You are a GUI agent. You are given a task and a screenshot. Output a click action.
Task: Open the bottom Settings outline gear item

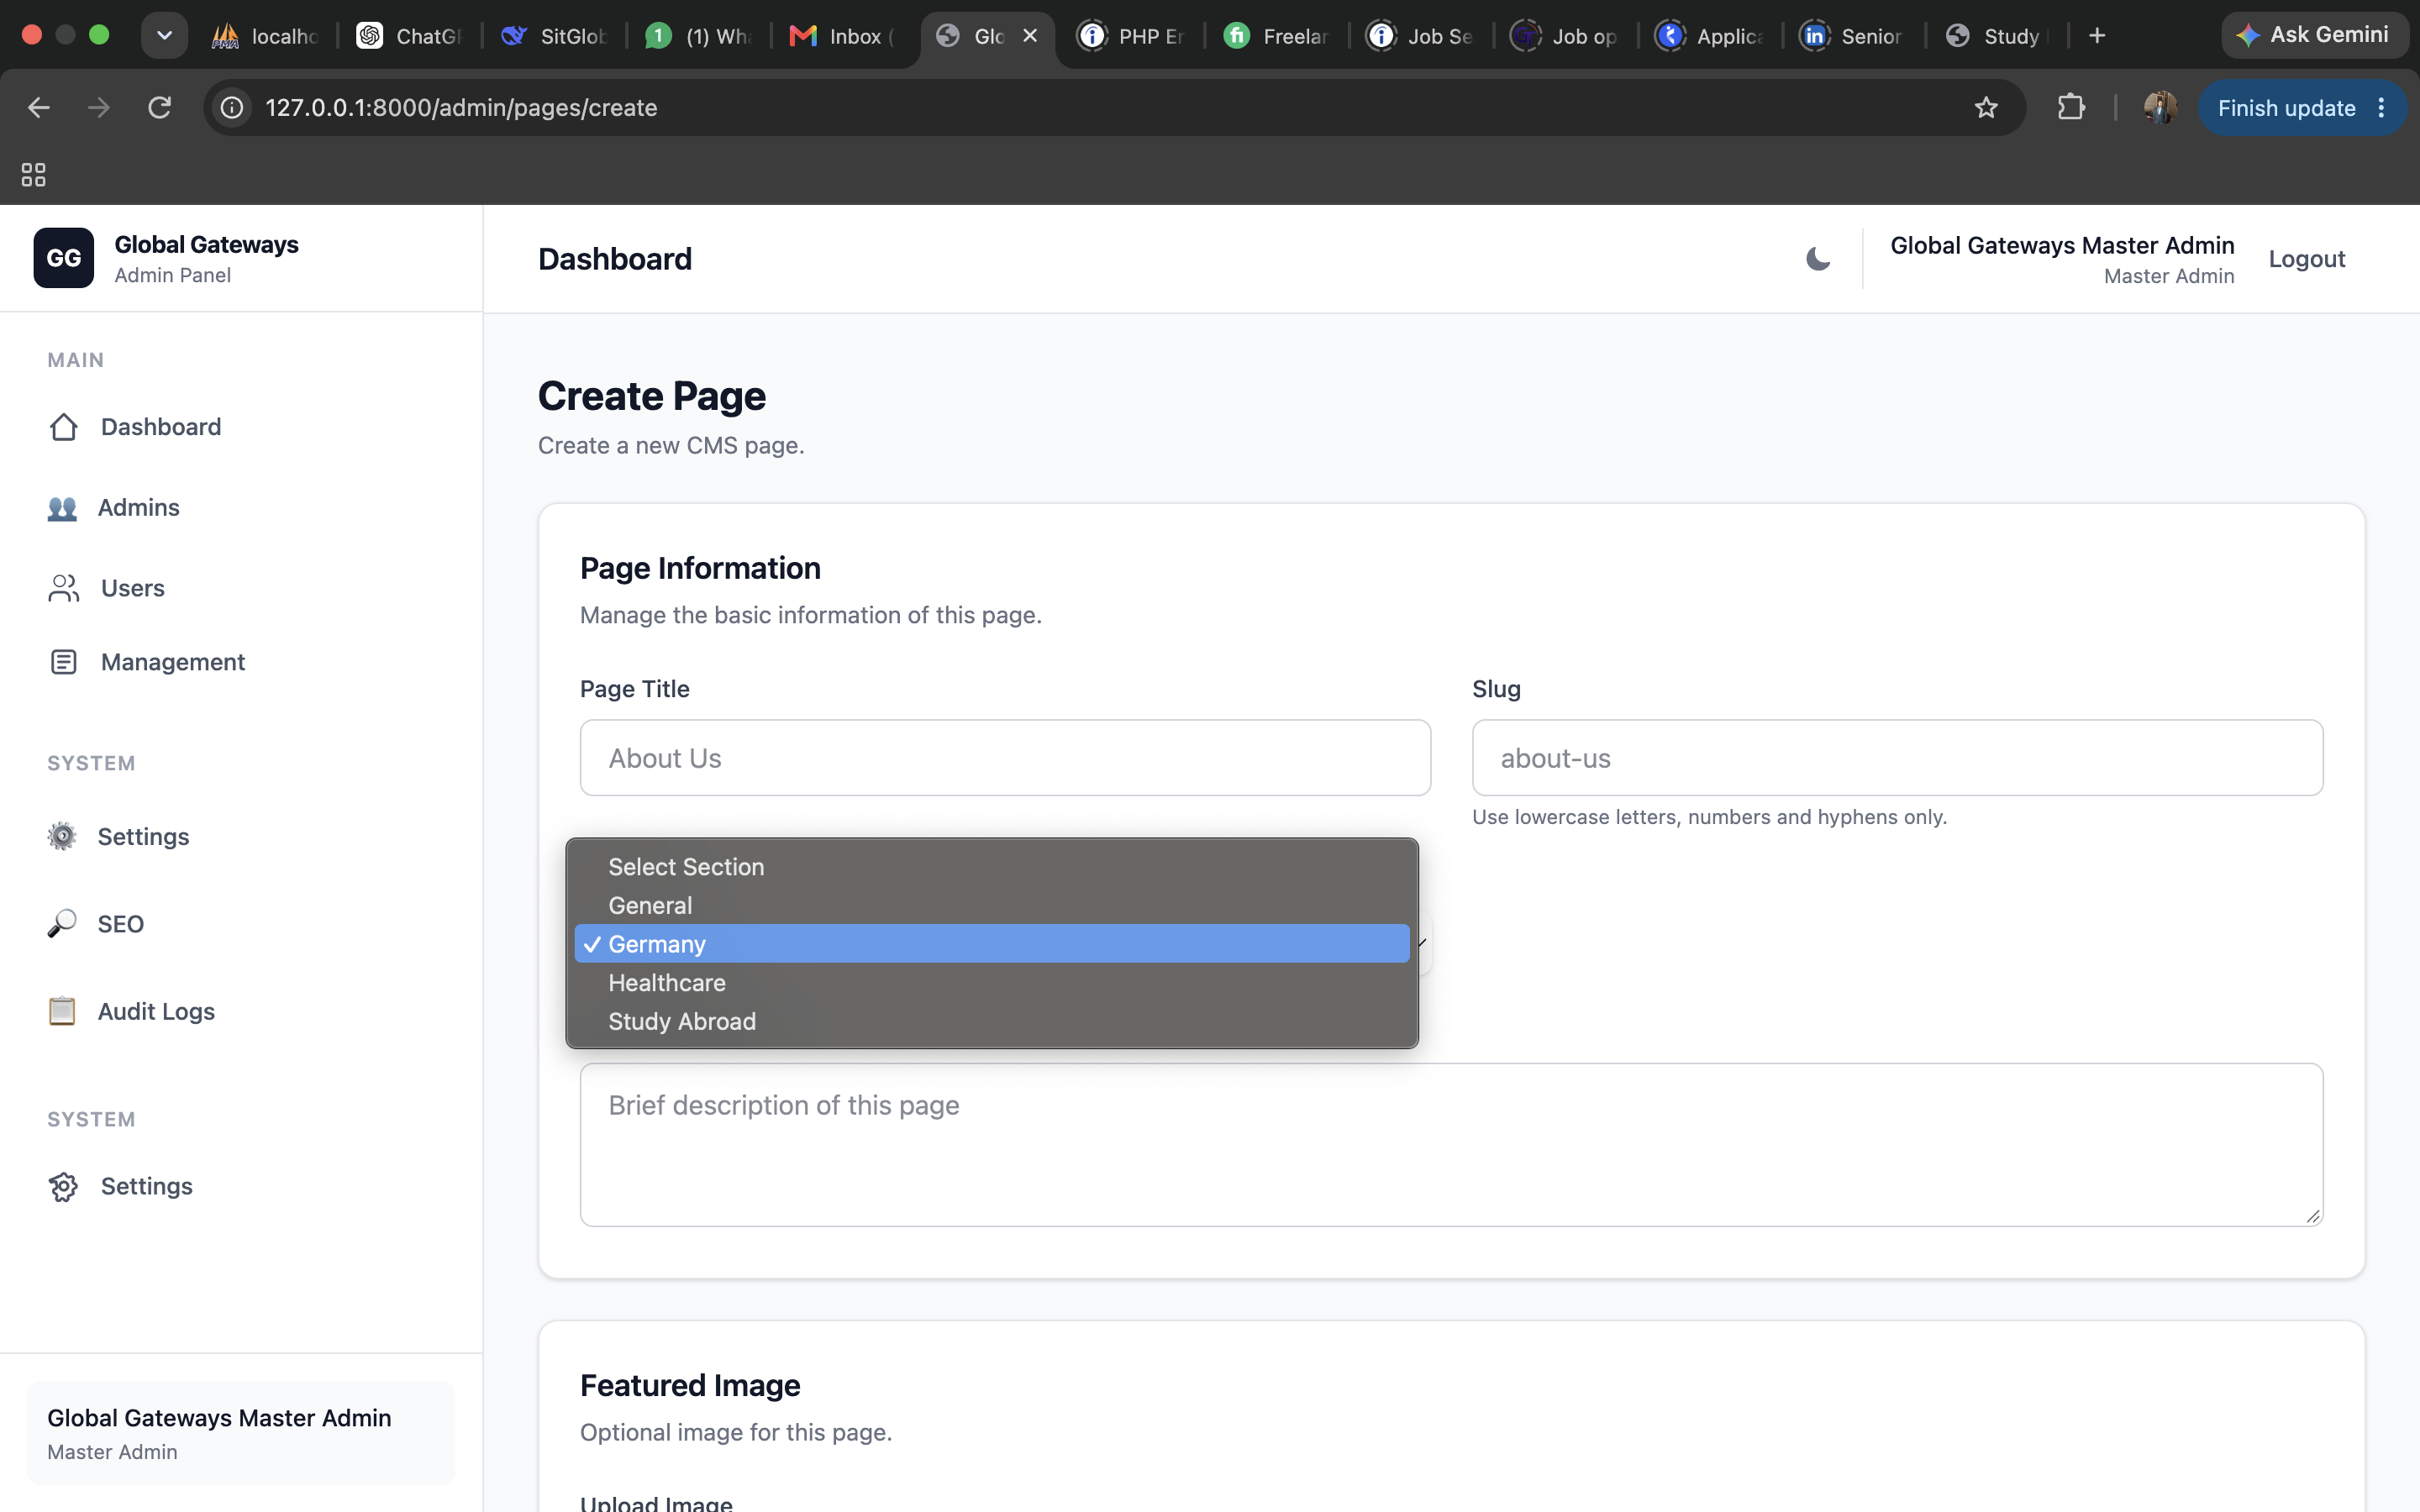click(x=120, y=1186)
